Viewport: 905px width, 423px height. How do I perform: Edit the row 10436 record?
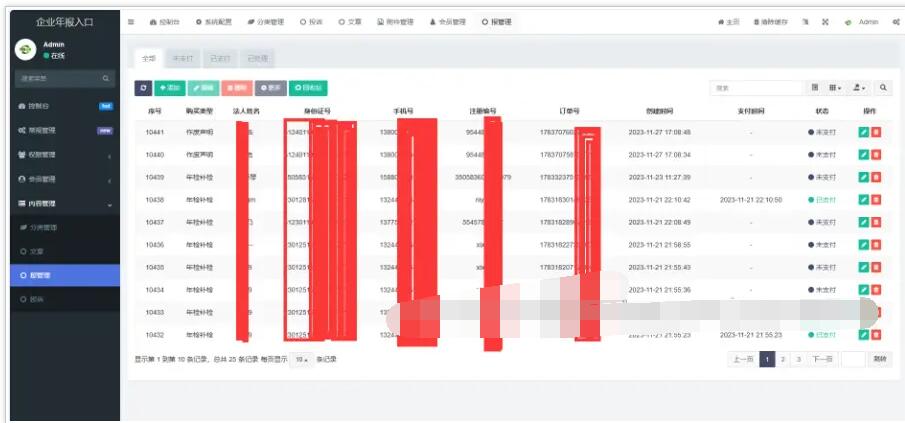coord(863,245)
